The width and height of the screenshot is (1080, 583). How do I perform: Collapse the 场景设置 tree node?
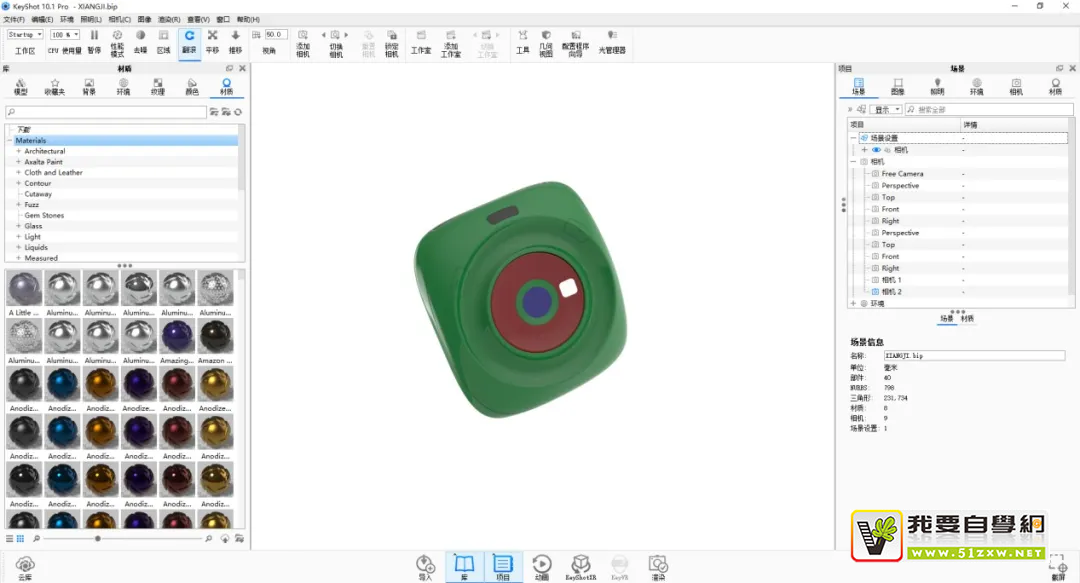click(x=853, y=138)
